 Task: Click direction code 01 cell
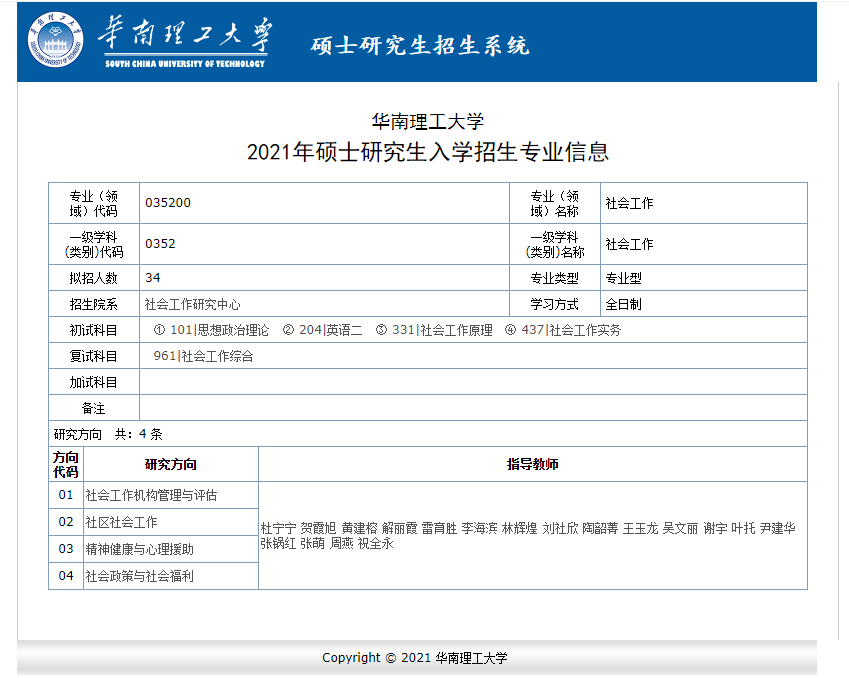[x=66, y=495]
